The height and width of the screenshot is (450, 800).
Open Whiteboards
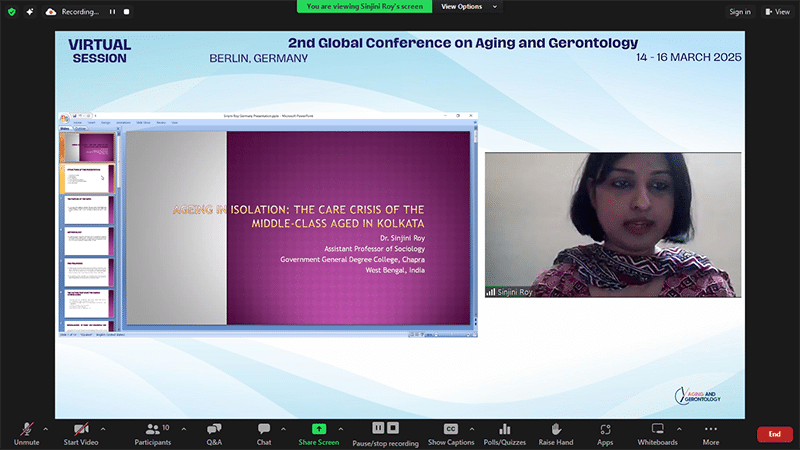(657, 431)
